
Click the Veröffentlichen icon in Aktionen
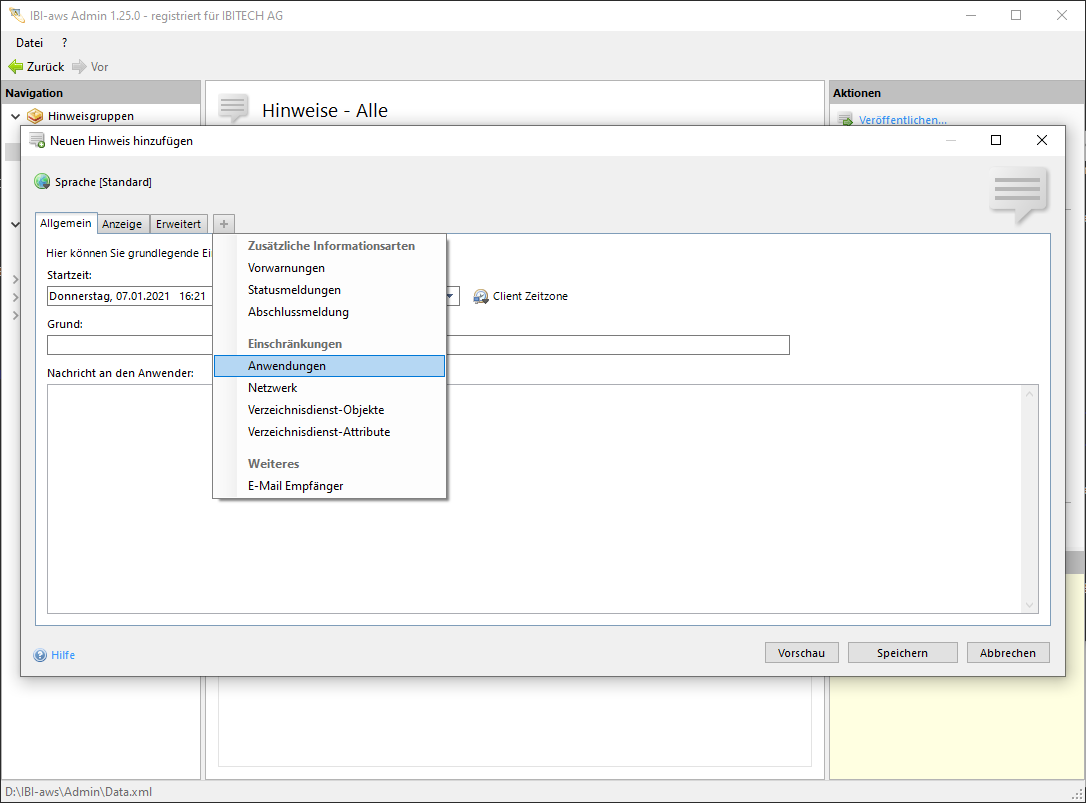point(845,120)
